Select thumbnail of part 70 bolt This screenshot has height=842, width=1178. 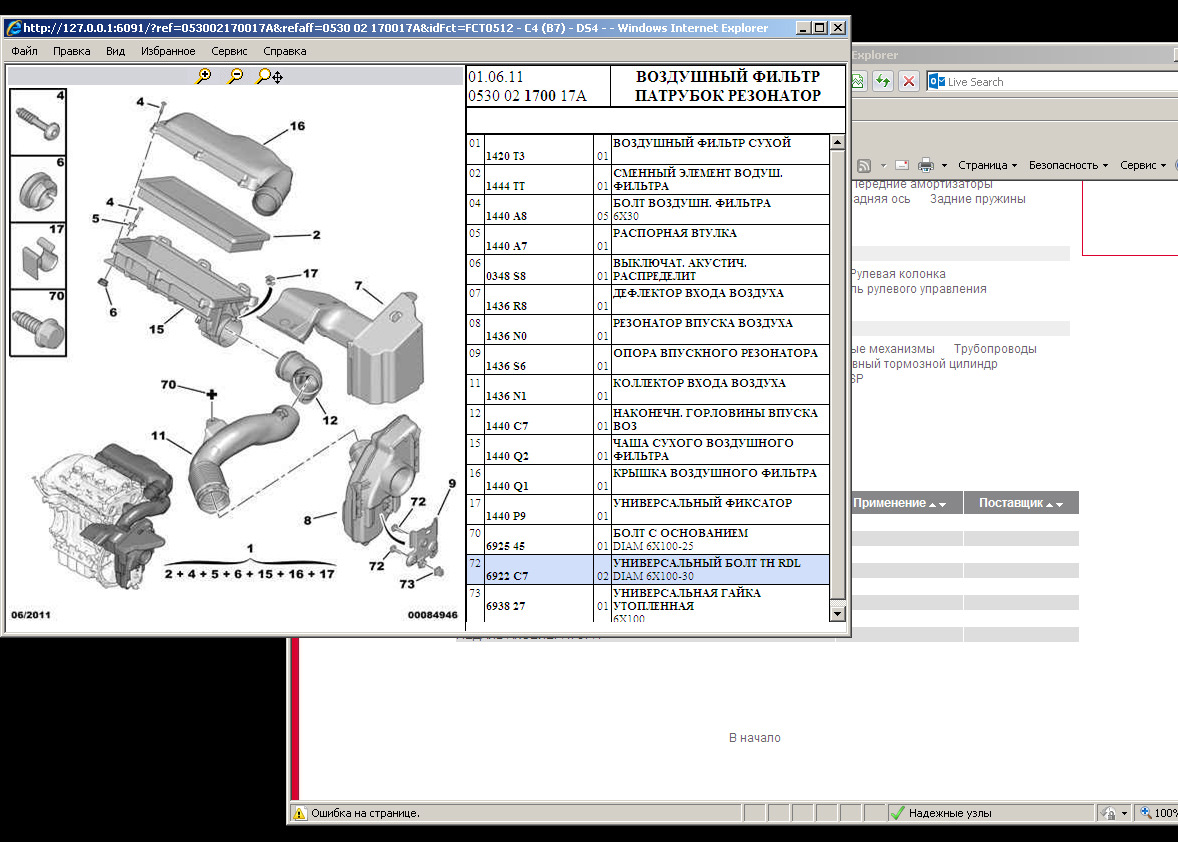[38, 323]
